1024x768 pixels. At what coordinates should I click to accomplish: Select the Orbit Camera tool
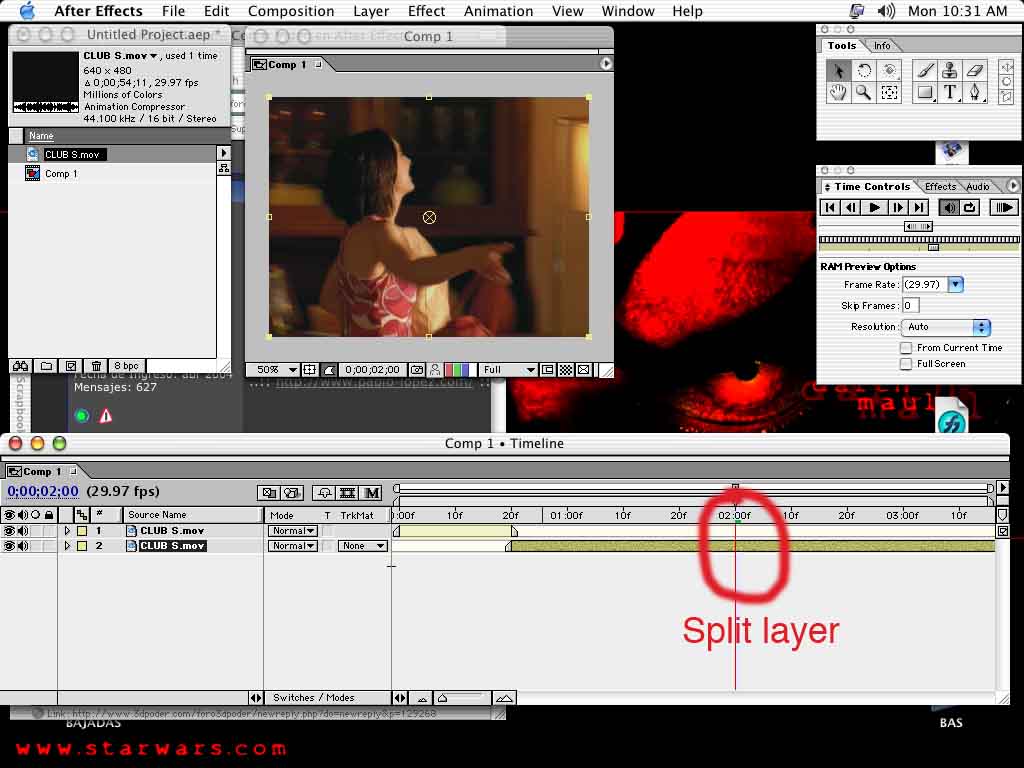(889, 71)
